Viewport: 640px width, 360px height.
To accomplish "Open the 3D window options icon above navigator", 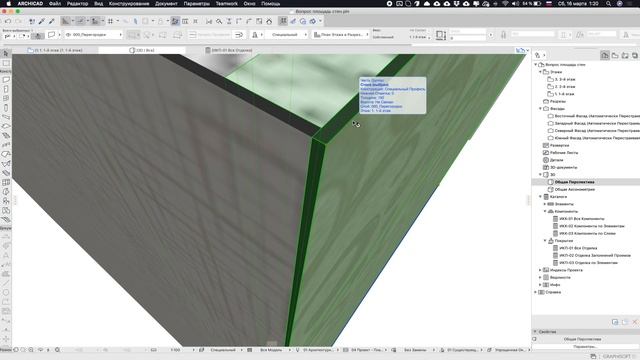I will click(x=520, y=50).
